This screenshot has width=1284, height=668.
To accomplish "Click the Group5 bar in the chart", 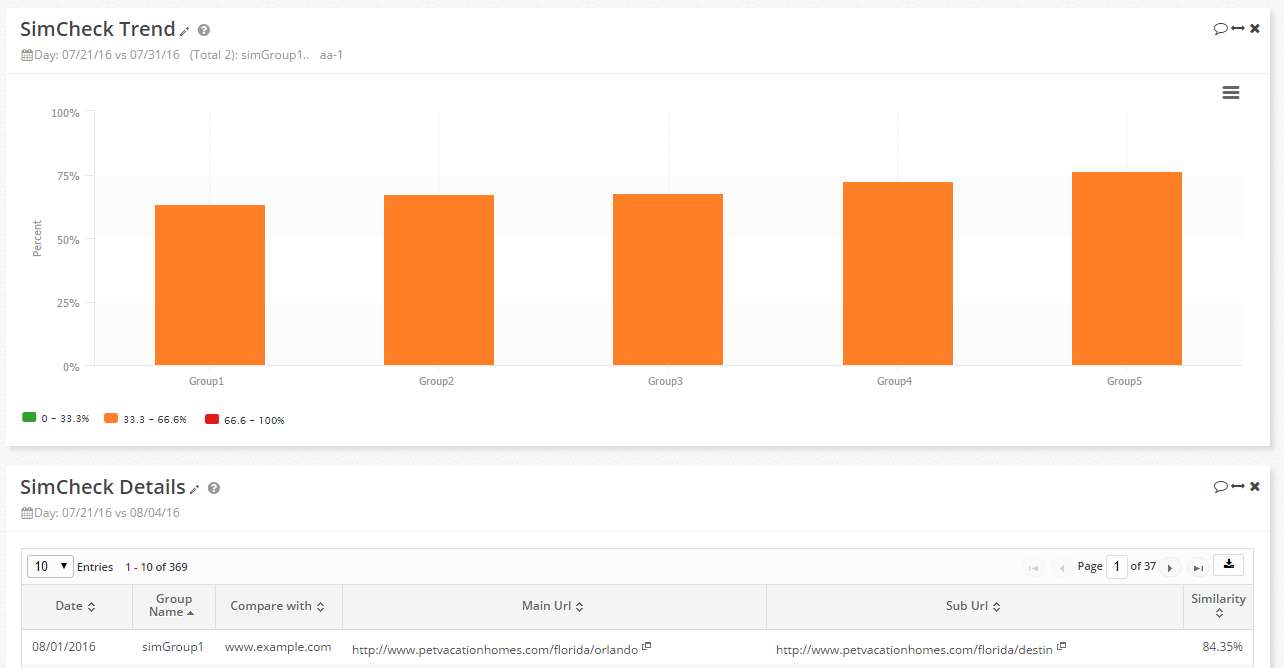I will click(1127, 269).
